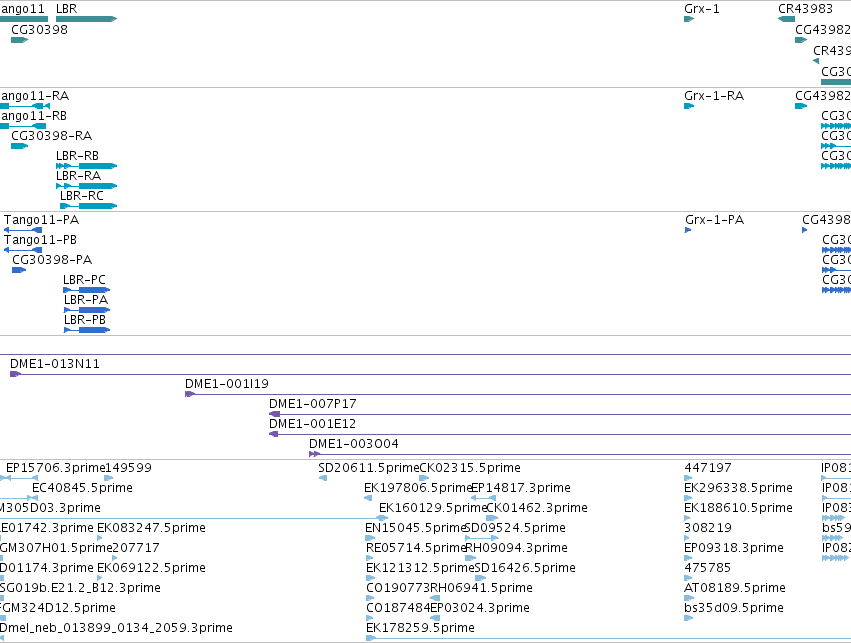Click EST label EP09318.3prime
This screenshot has width=851, height=643.
tap(734, 548)
